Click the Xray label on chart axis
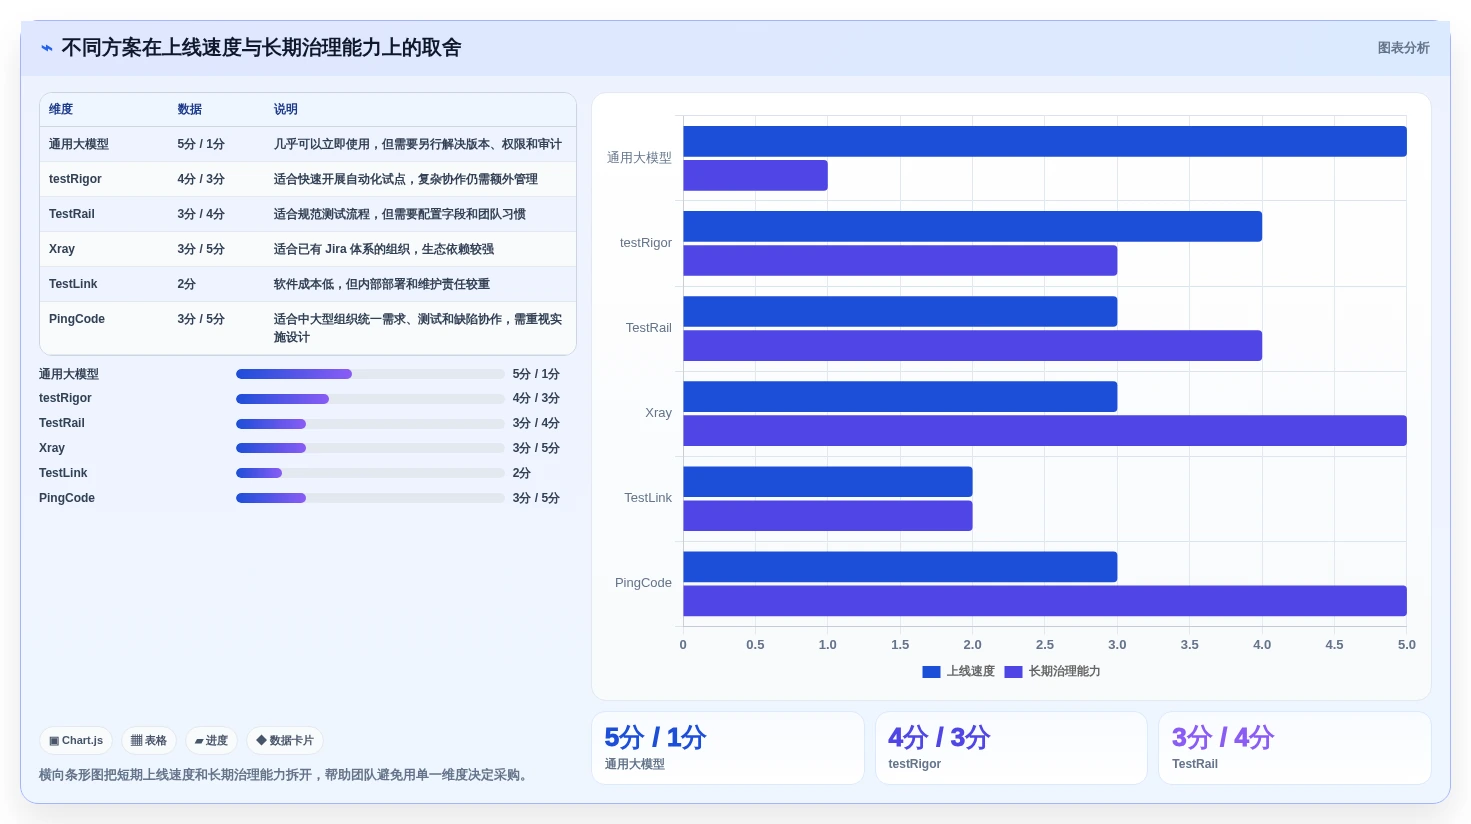The height and width of the screenshot is (824, 1471). coord(658,413)
